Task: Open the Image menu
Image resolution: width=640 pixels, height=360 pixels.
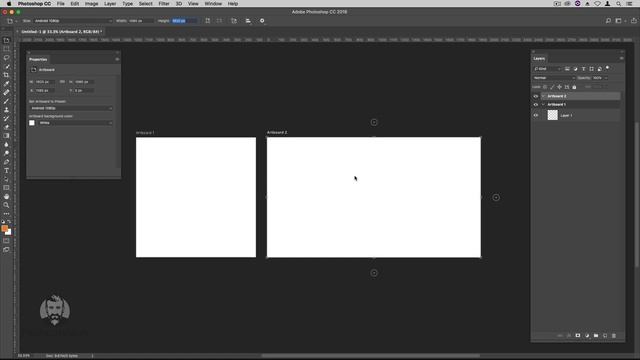Action: click(x=91, y=4)
